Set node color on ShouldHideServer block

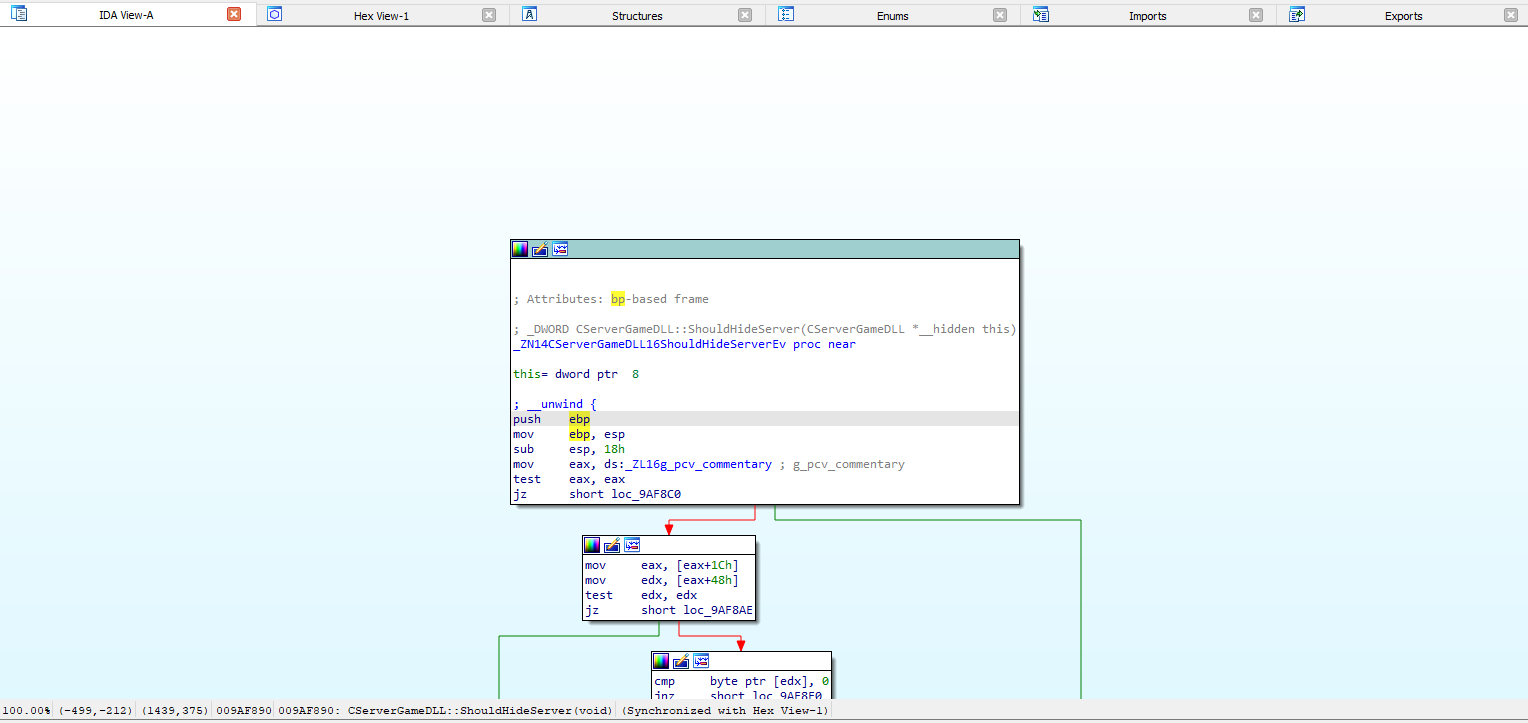[520, 249]
